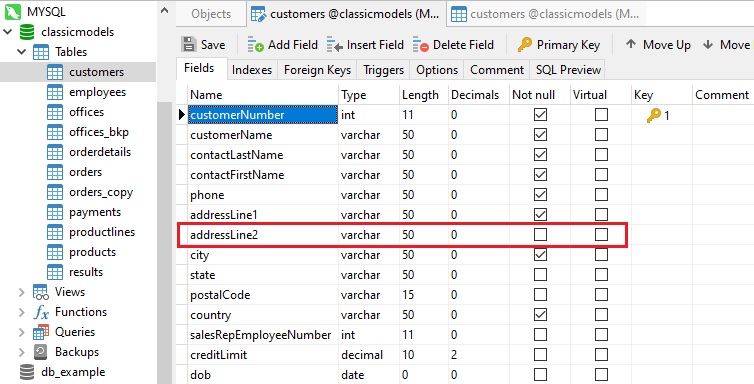Click primary key icon in customerNumber row
The height and width of the screenshot is (384, 754).
click(x=653, y=115)
